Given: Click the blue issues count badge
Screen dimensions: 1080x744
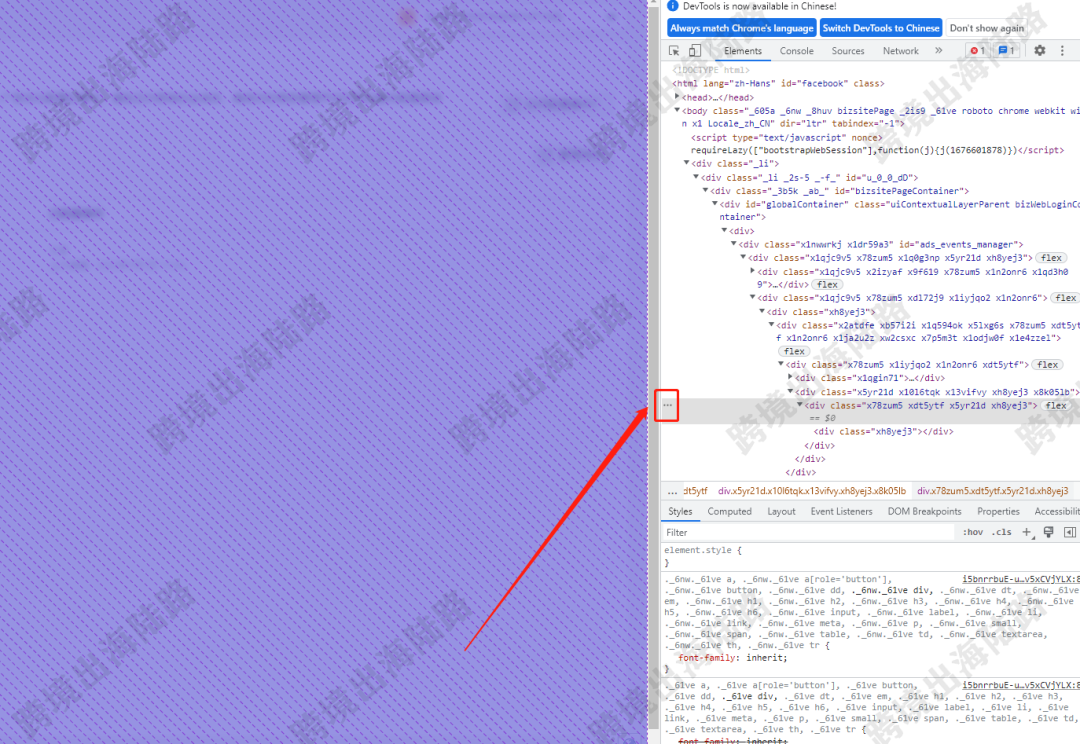Looking at the screenshot, I should pos(1006,50).
